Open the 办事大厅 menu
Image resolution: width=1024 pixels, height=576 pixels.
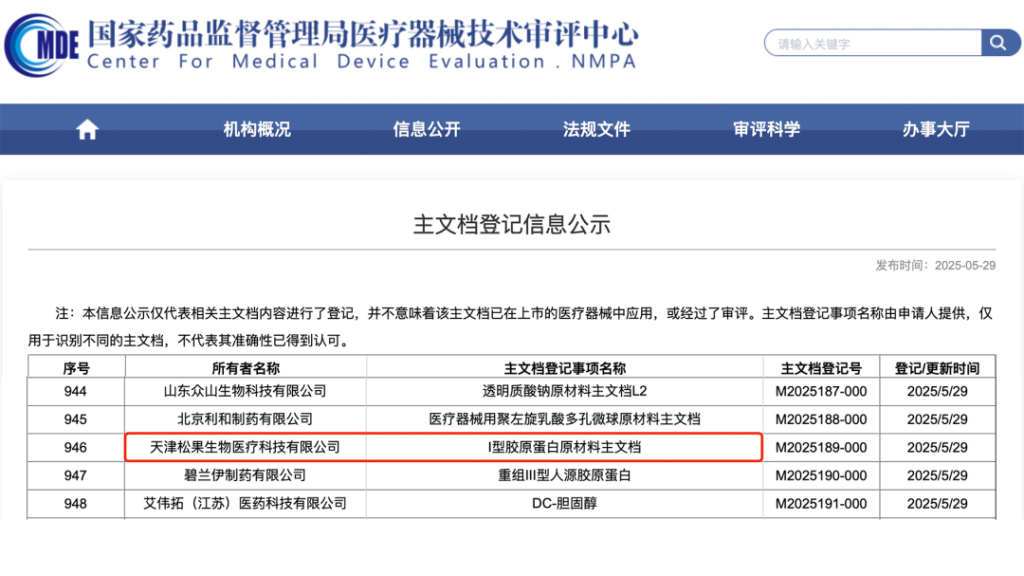tap(936, 129)
